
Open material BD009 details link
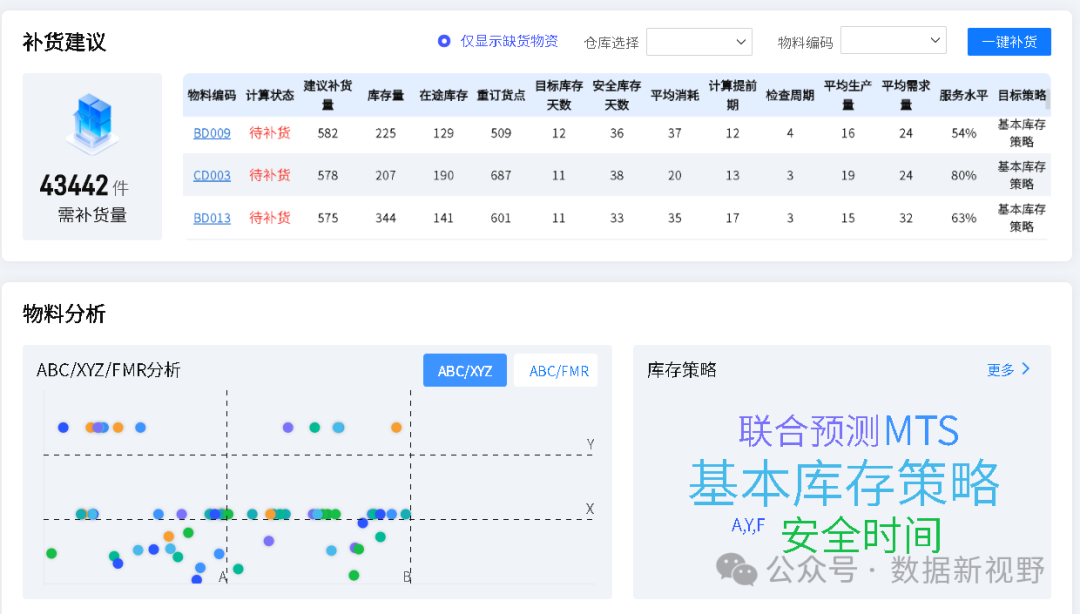(x=211, y=132)
